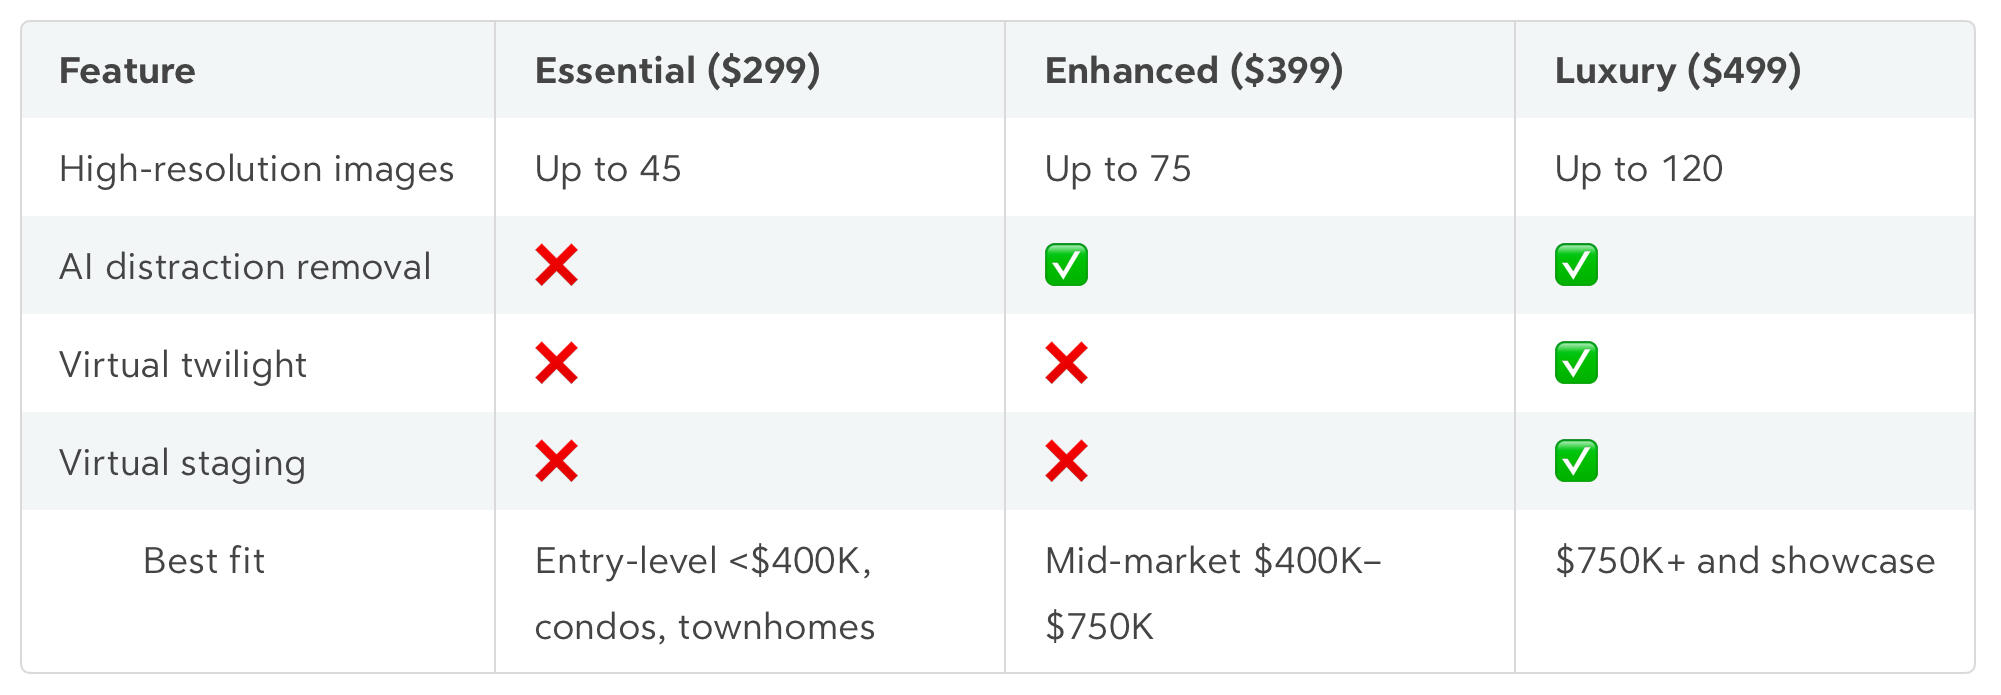Select the Enhanced ($399) column header
The height and width of the screenshot is (695, 2001).
click(x=1193, y=71)
